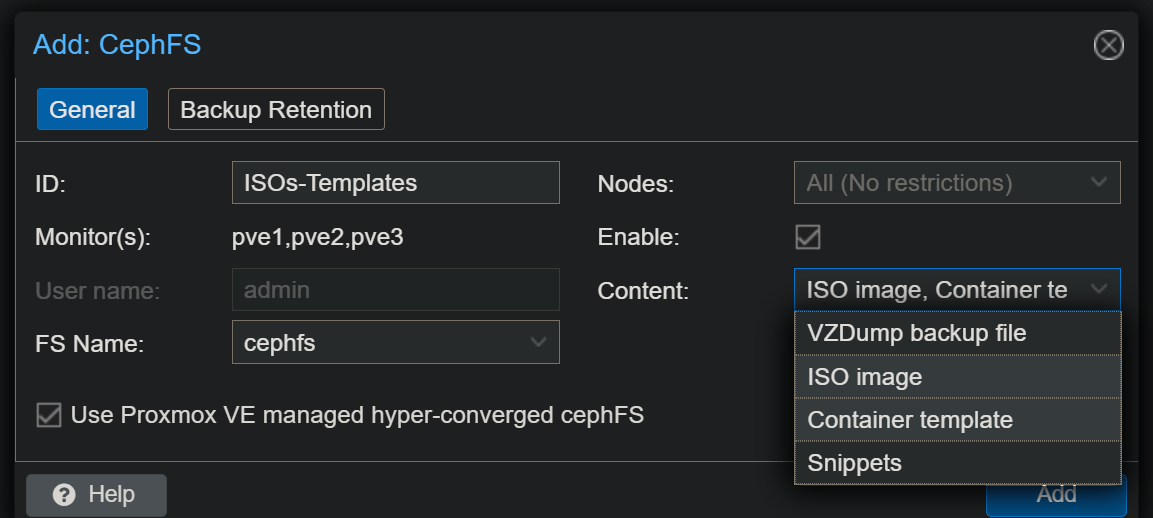Click the Add button
Screen dimensions: 1153x518
point(1056,495)
